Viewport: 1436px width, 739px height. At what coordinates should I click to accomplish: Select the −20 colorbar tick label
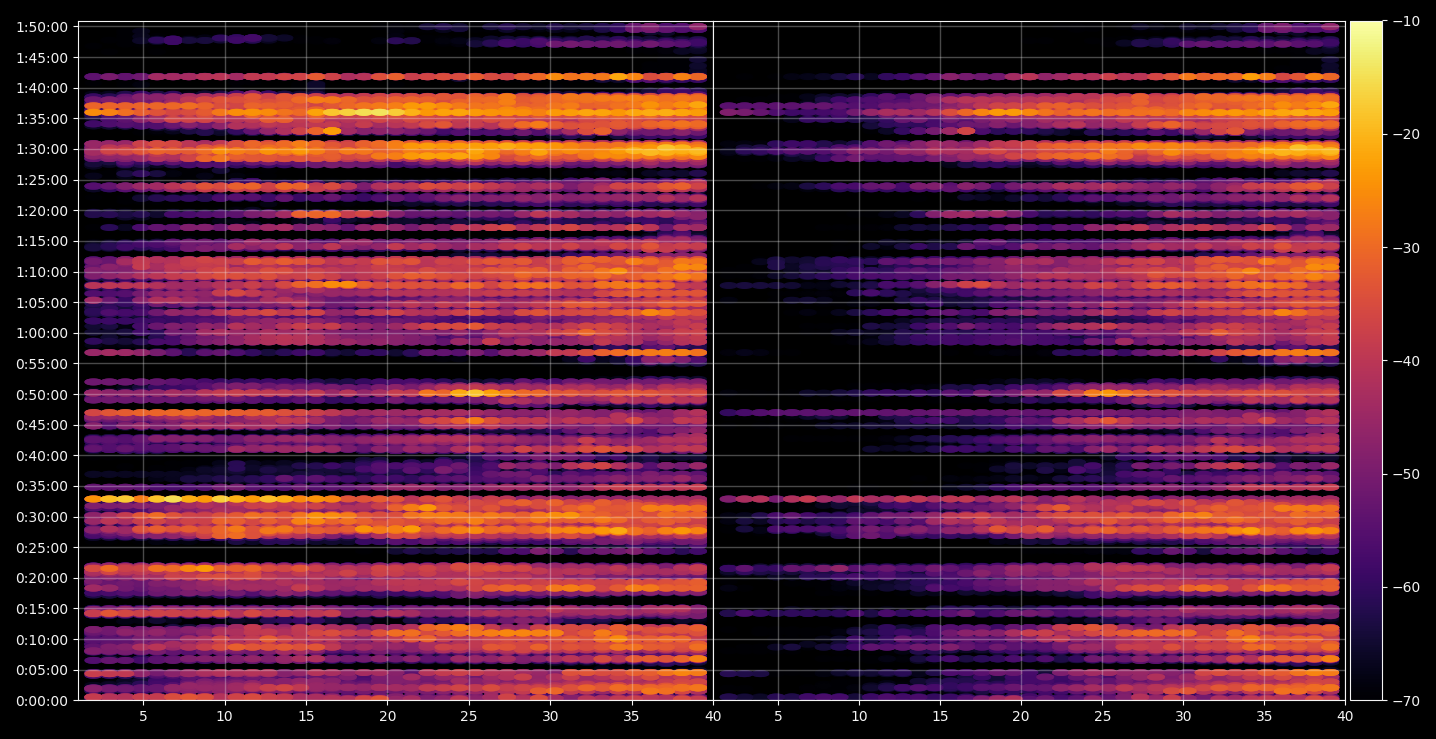[x=1405, y=135]
